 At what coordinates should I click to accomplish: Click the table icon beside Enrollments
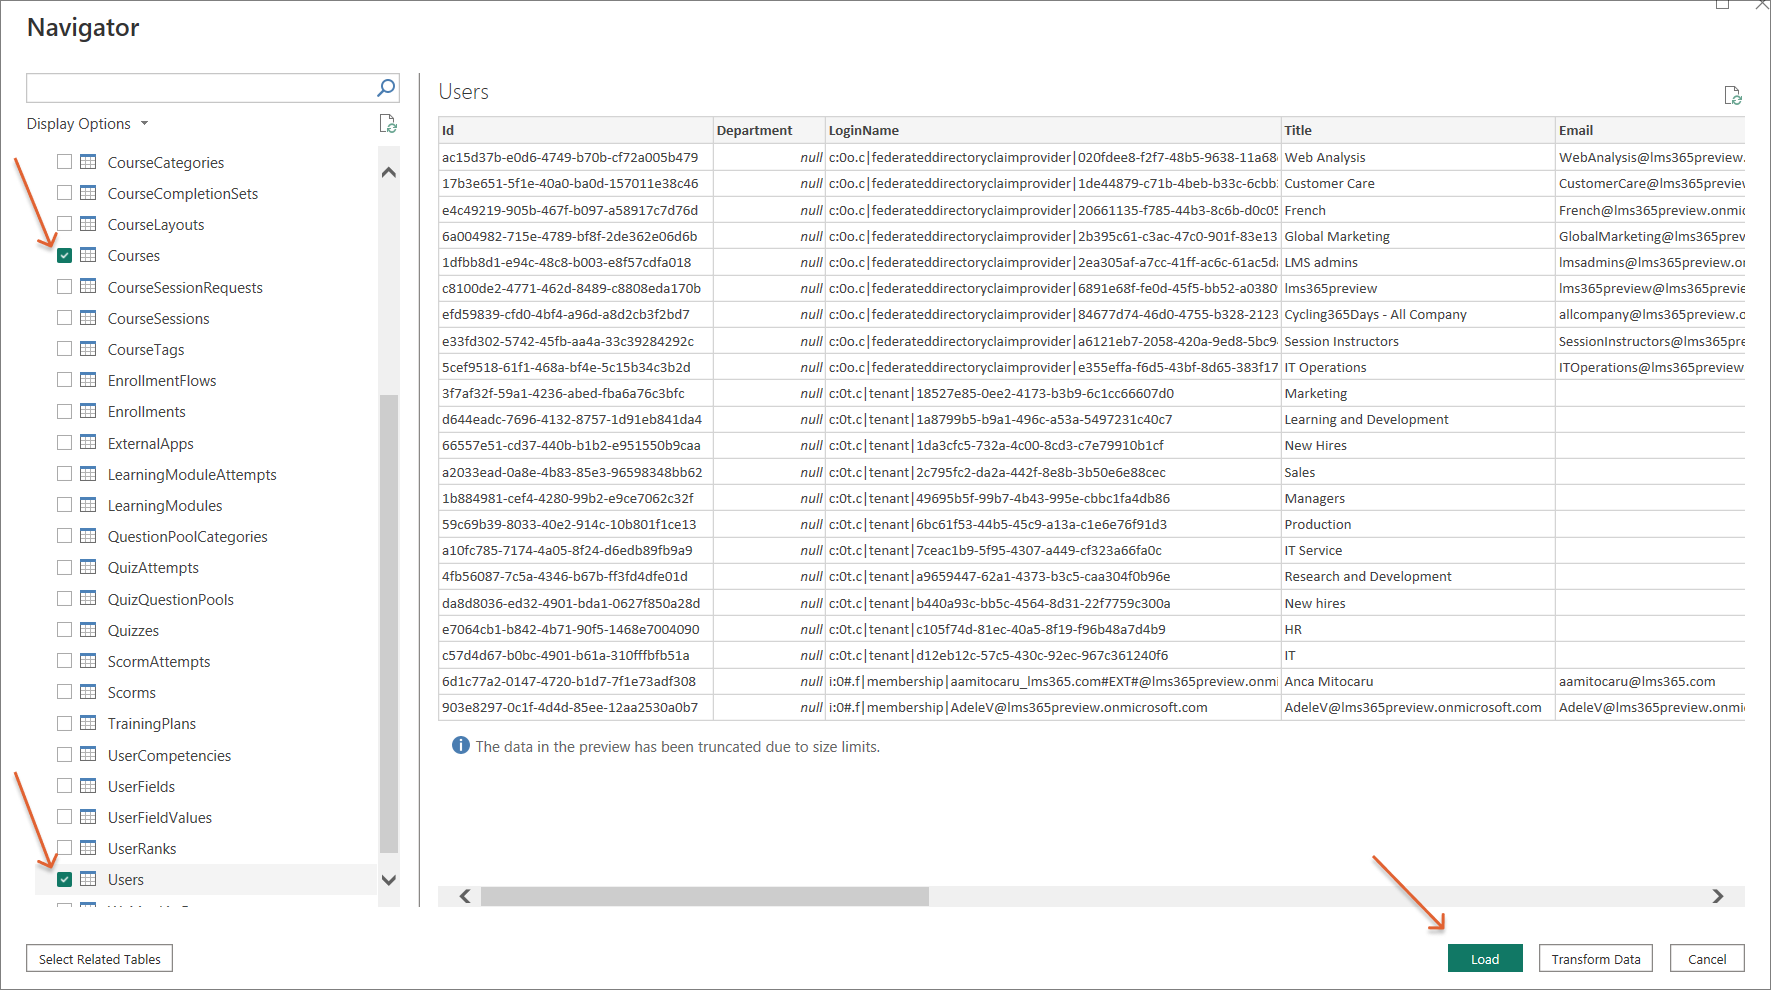coord(88,411)
